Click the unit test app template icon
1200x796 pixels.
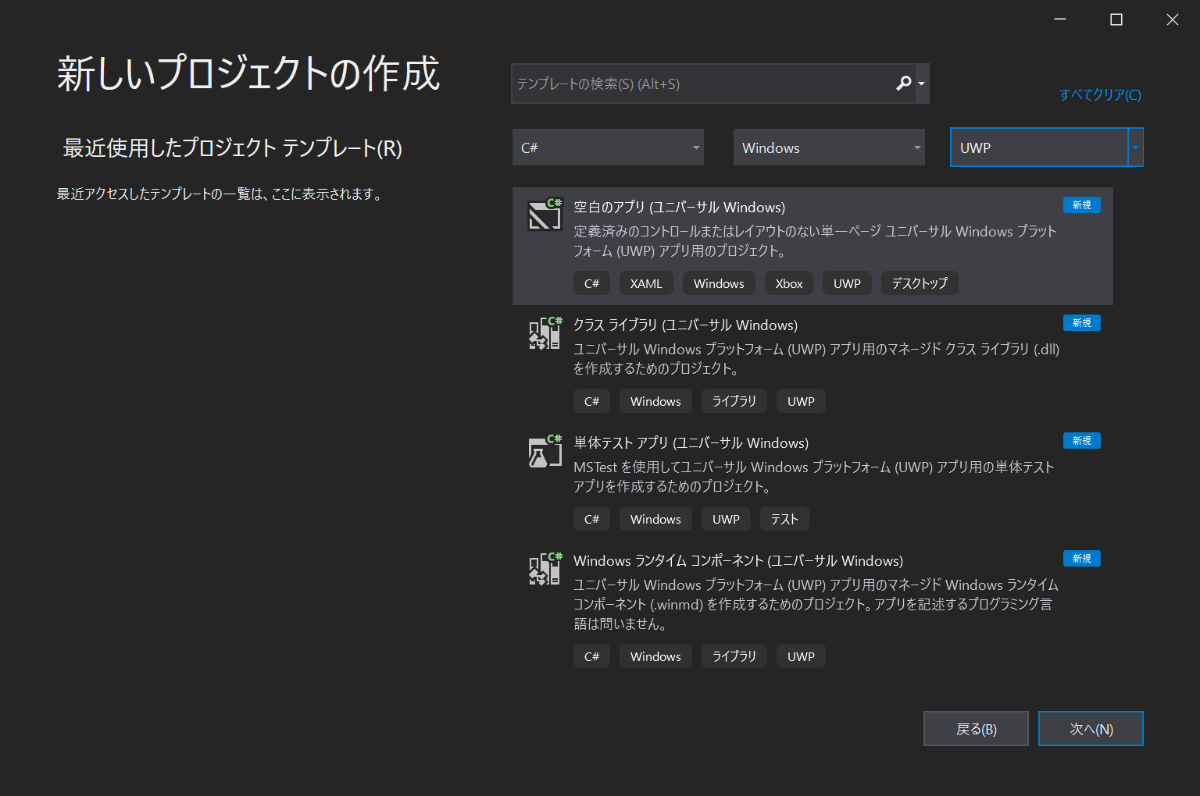pos(545,450)
